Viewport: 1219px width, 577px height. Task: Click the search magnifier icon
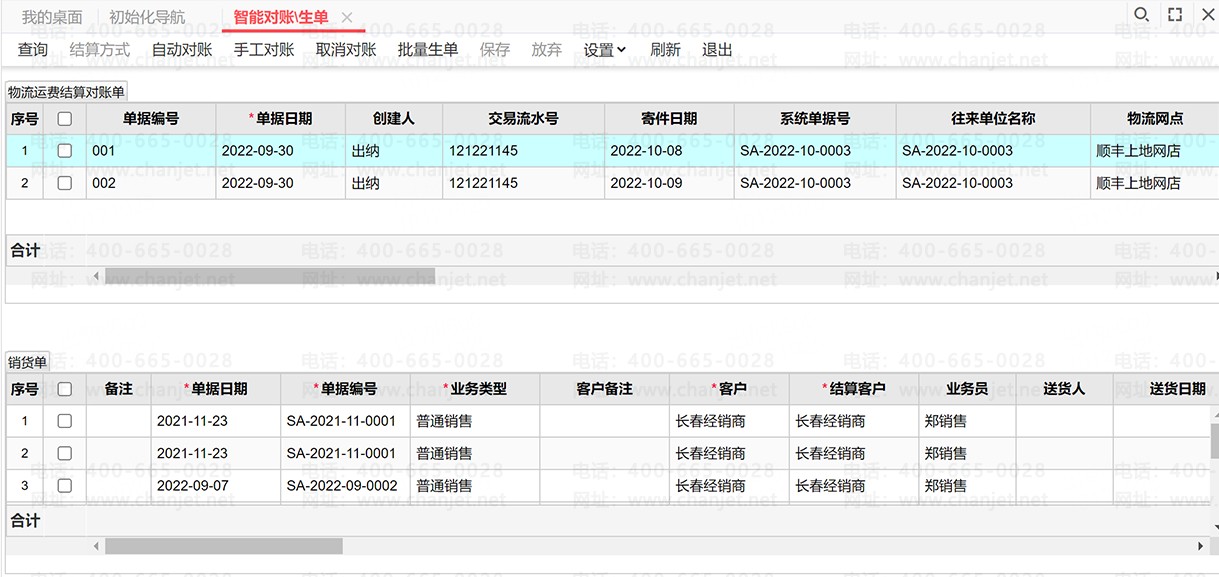[1141, 14]
